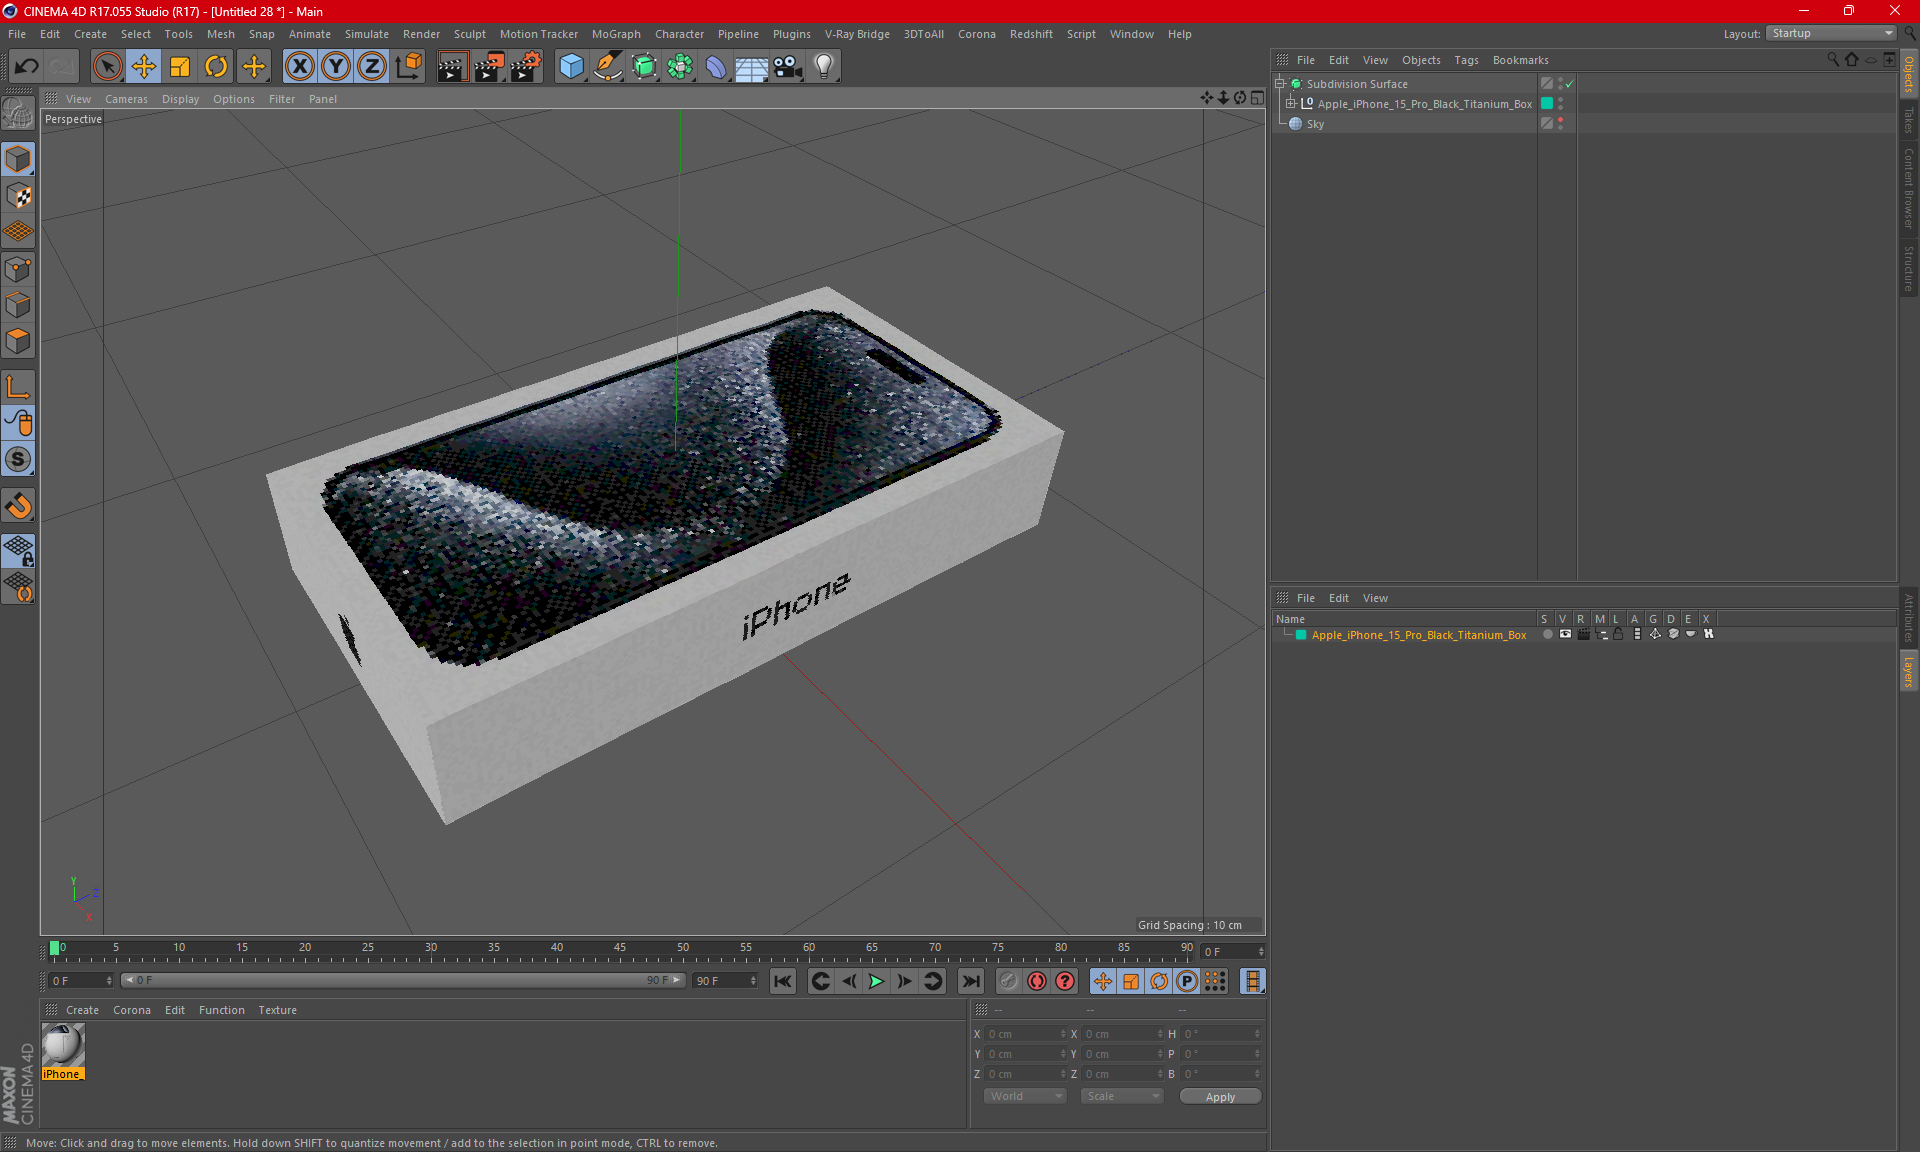Toggle Y axis lock
This screenshot has height=1152, width=1920.
pos(336,67)
